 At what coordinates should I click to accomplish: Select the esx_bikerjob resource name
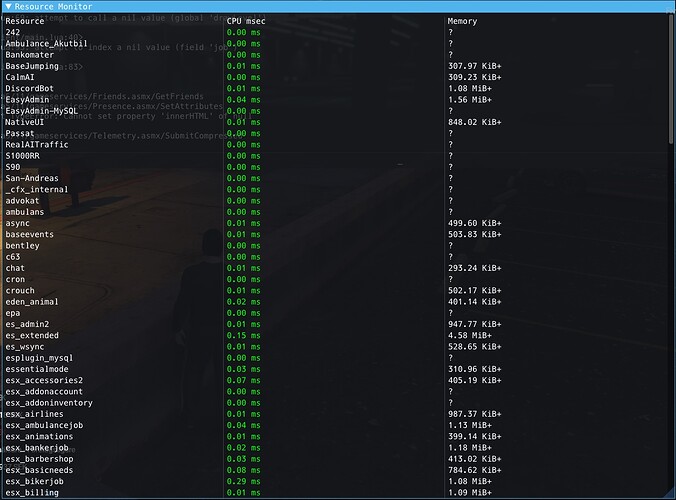pos(34,481)
